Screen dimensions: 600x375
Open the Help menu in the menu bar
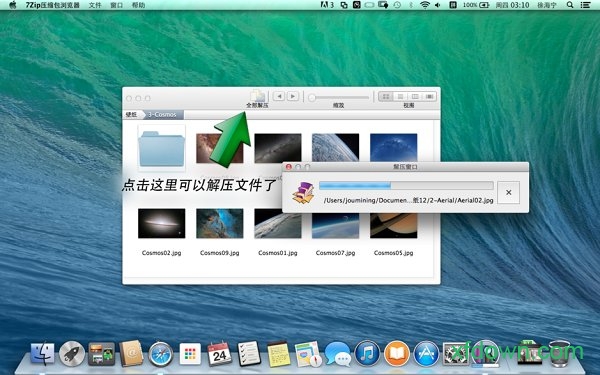click(138, 5)
